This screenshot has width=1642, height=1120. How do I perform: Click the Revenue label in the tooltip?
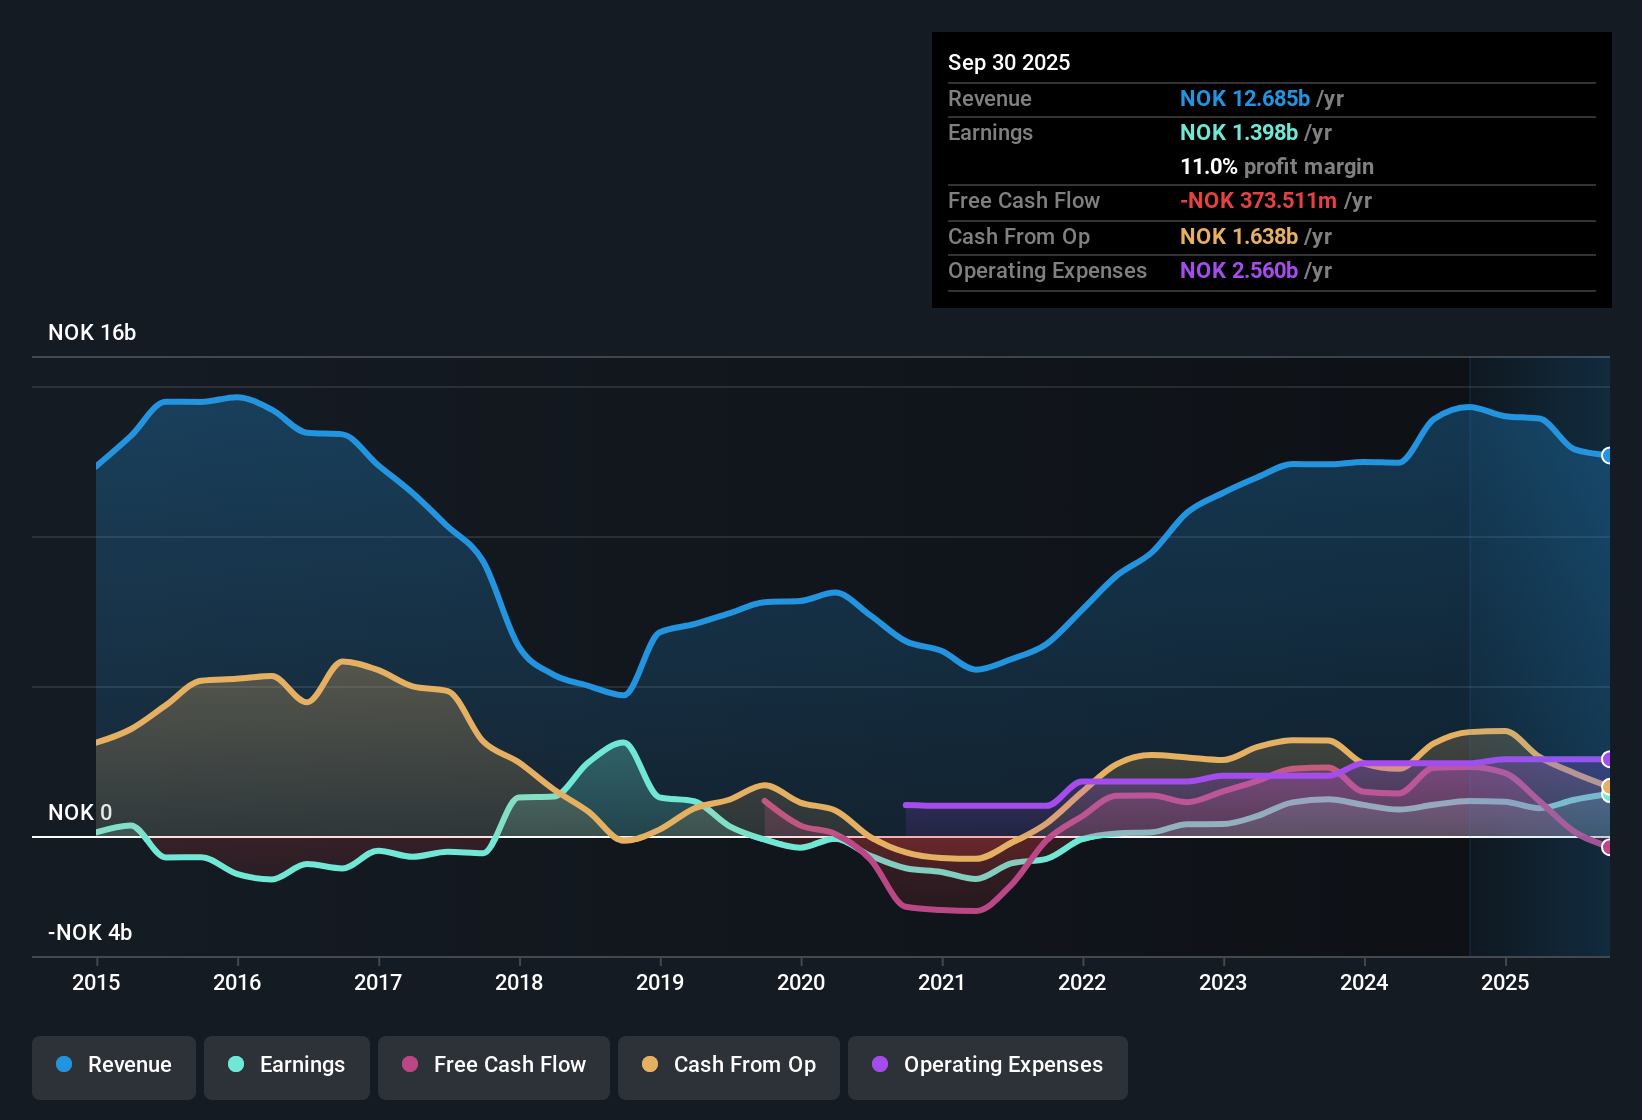tap(990, 98)
